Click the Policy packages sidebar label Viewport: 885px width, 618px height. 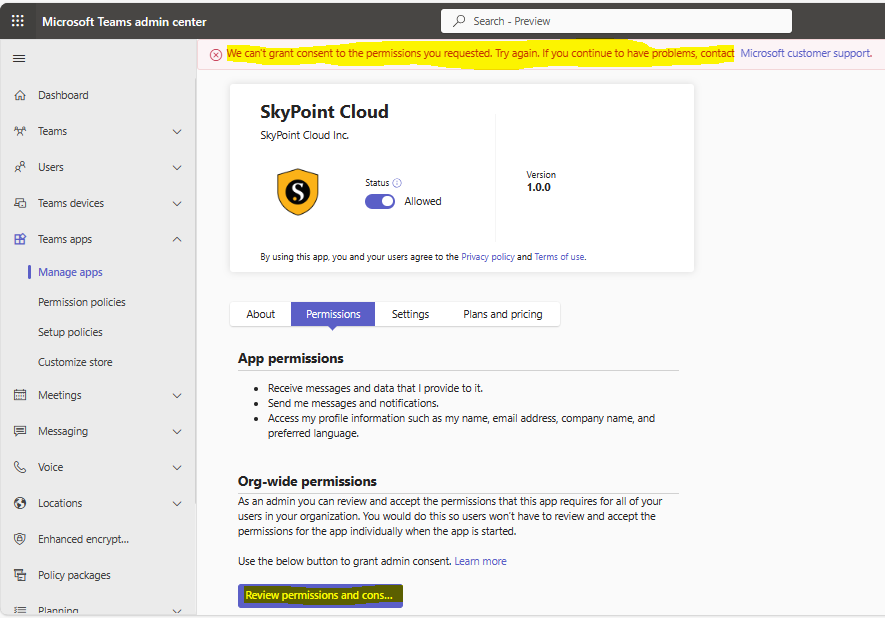pos(75,575)
